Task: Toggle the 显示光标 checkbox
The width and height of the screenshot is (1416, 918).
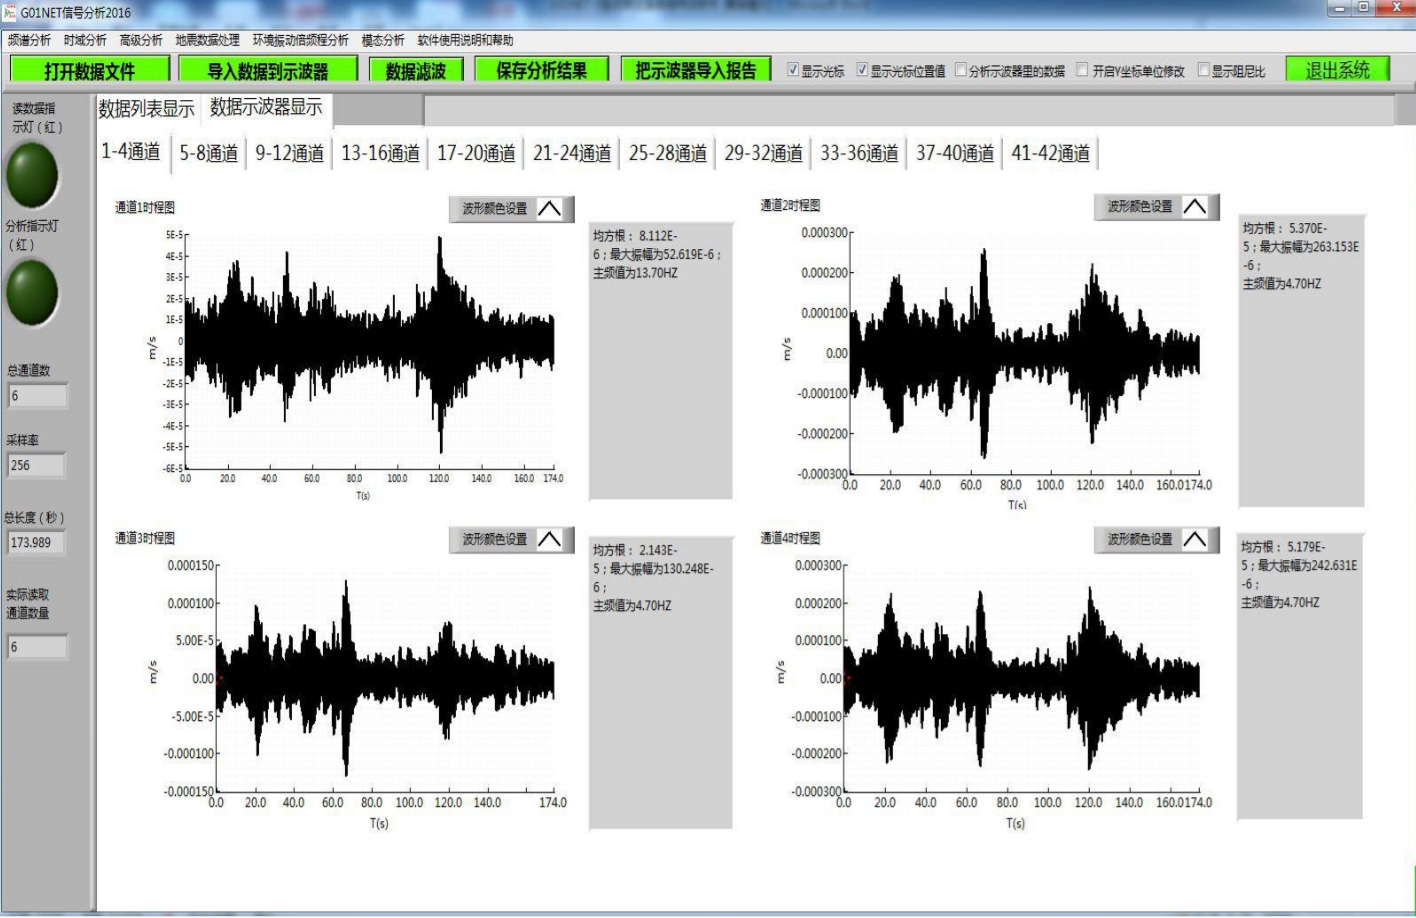Action: tap(793, 70)
